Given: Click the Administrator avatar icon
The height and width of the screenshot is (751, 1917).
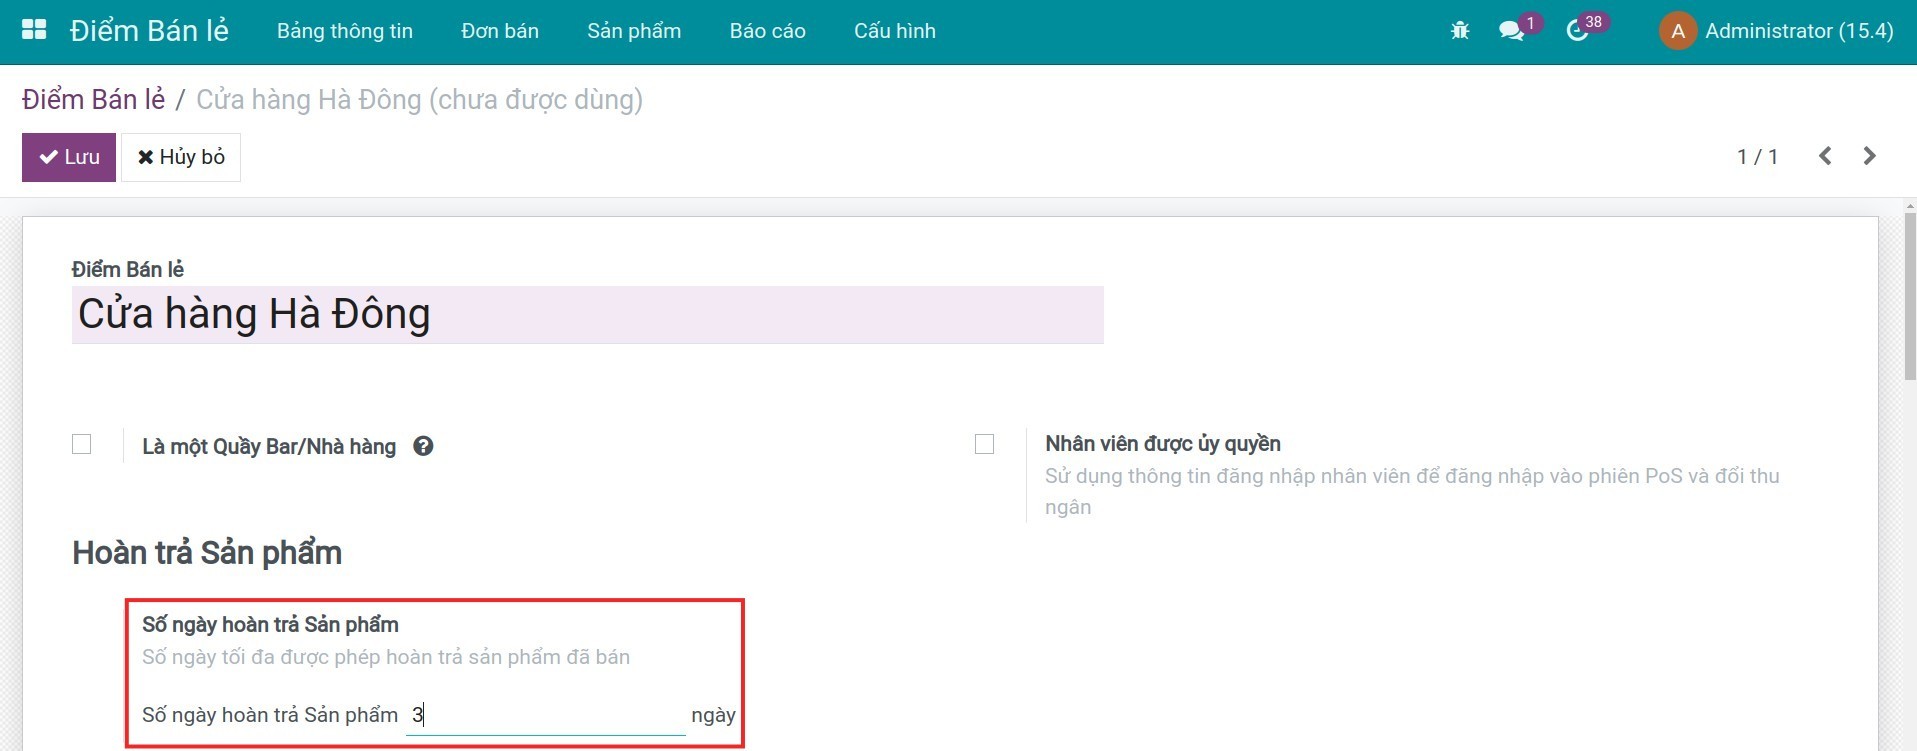Looking at the screenshot, I should point(1677,31).
